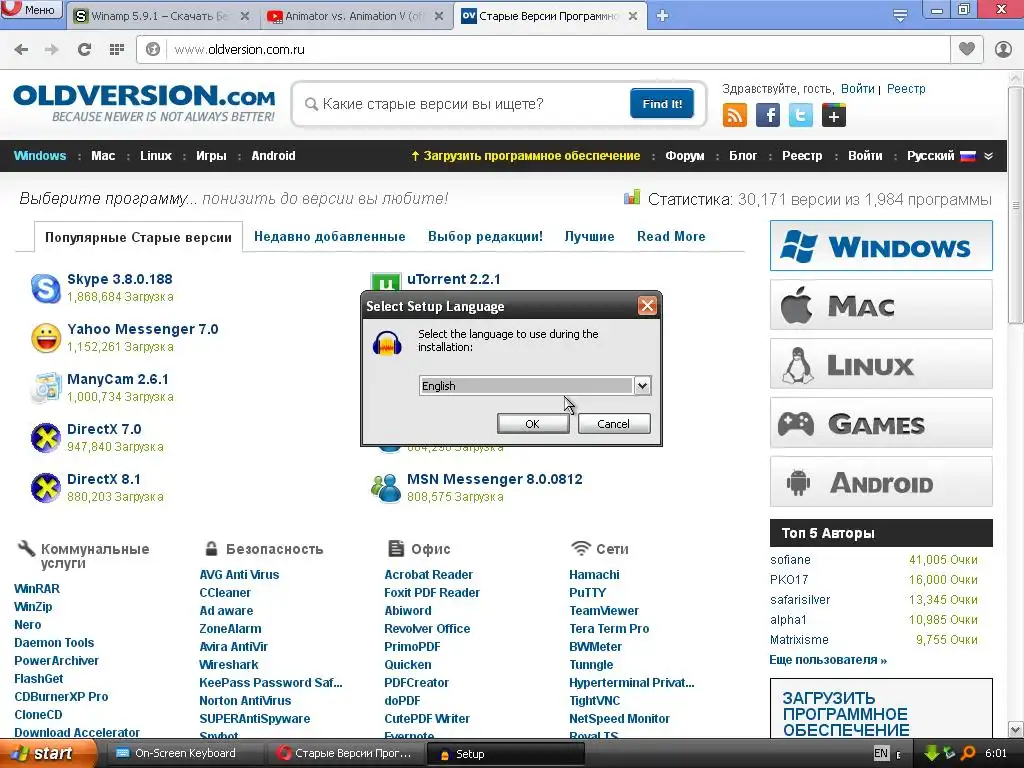This screenshot has height=768, width=1024.
Task: Click the Еще пользователя link
Action: coord(828,660)
